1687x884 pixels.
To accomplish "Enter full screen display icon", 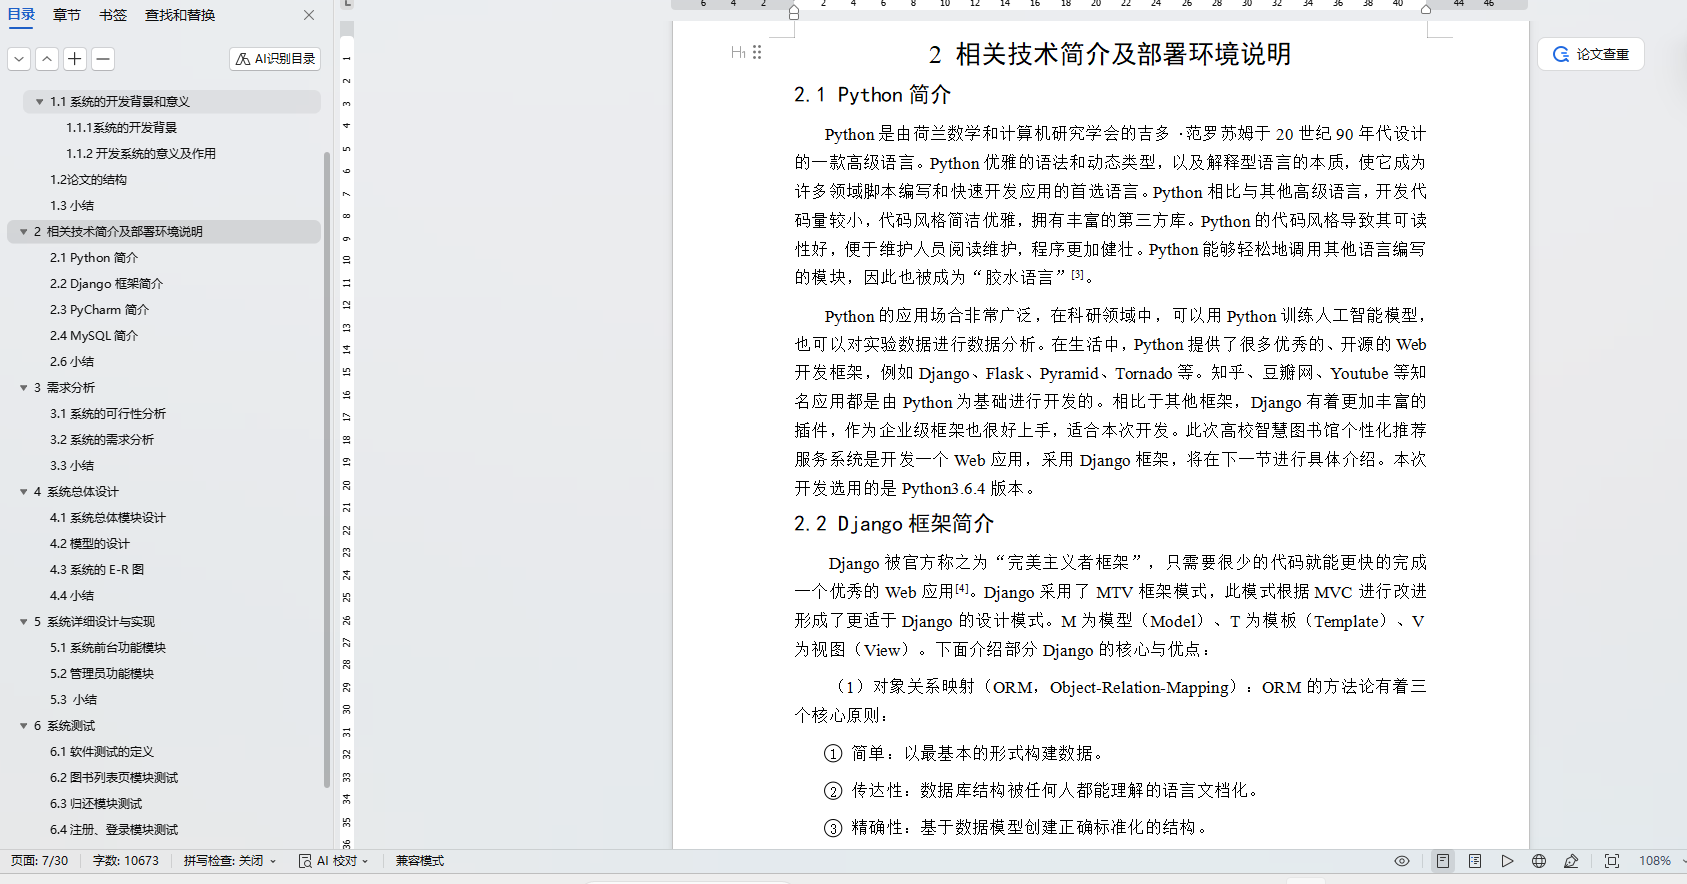I will coord(1612,861).
